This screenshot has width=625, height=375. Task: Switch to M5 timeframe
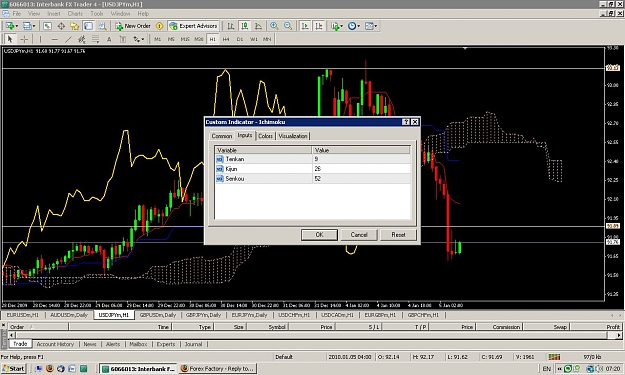coord(171,39)
